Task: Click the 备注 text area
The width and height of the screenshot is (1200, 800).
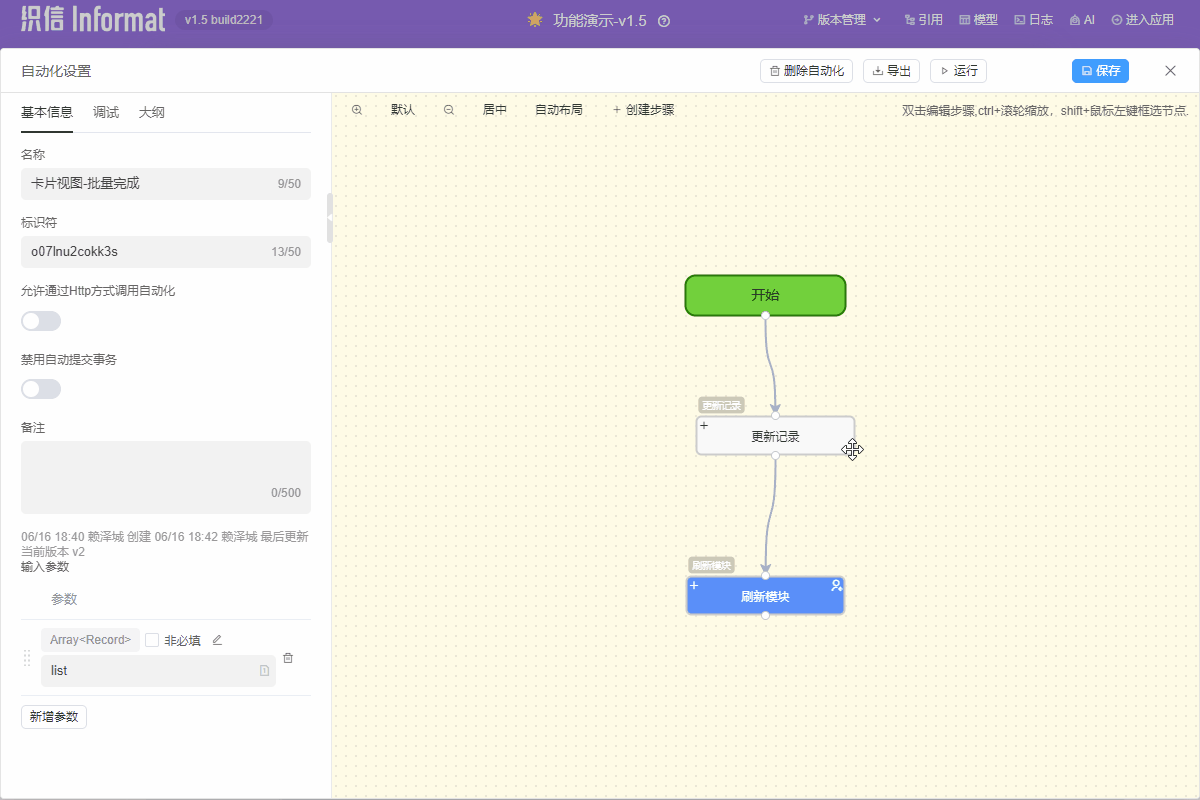Action: tap(166, 477)
